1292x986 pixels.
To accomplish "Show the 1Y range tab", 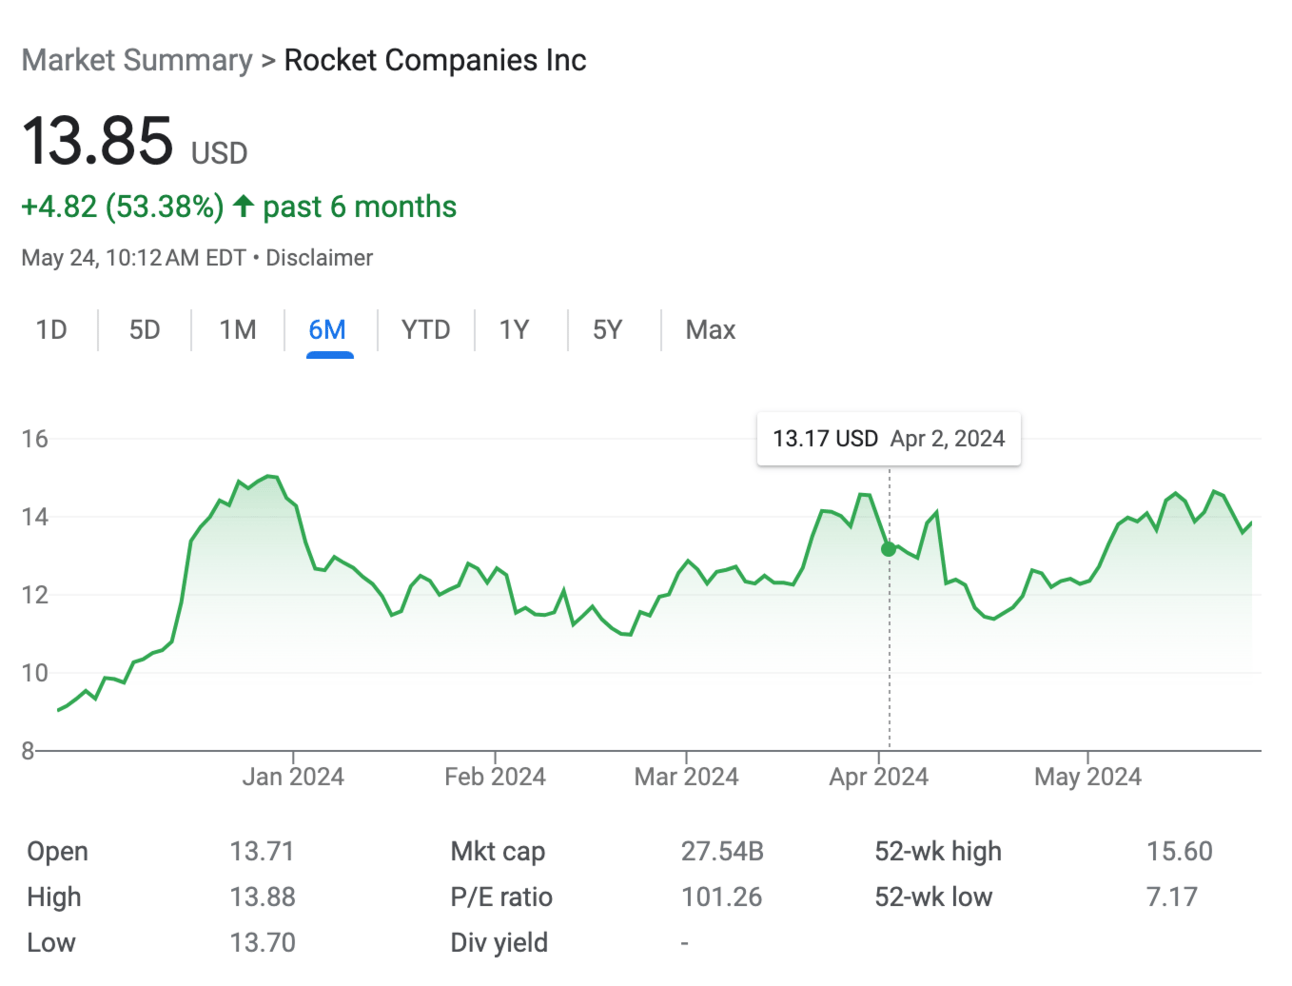I will [x=514, y=330].
